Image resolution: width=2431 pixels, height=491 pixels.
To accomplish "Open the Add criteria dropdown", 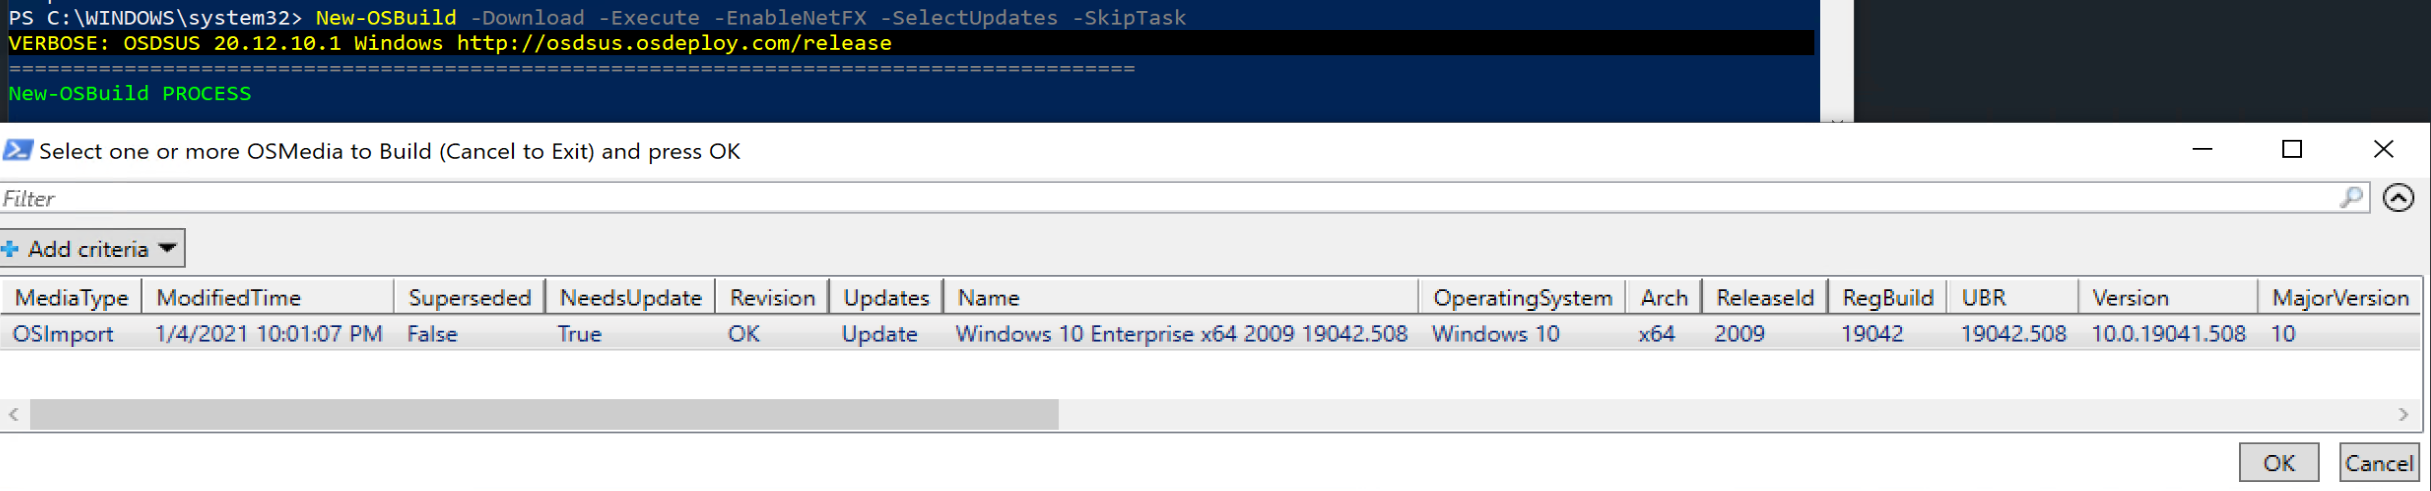I will [93, 249].
